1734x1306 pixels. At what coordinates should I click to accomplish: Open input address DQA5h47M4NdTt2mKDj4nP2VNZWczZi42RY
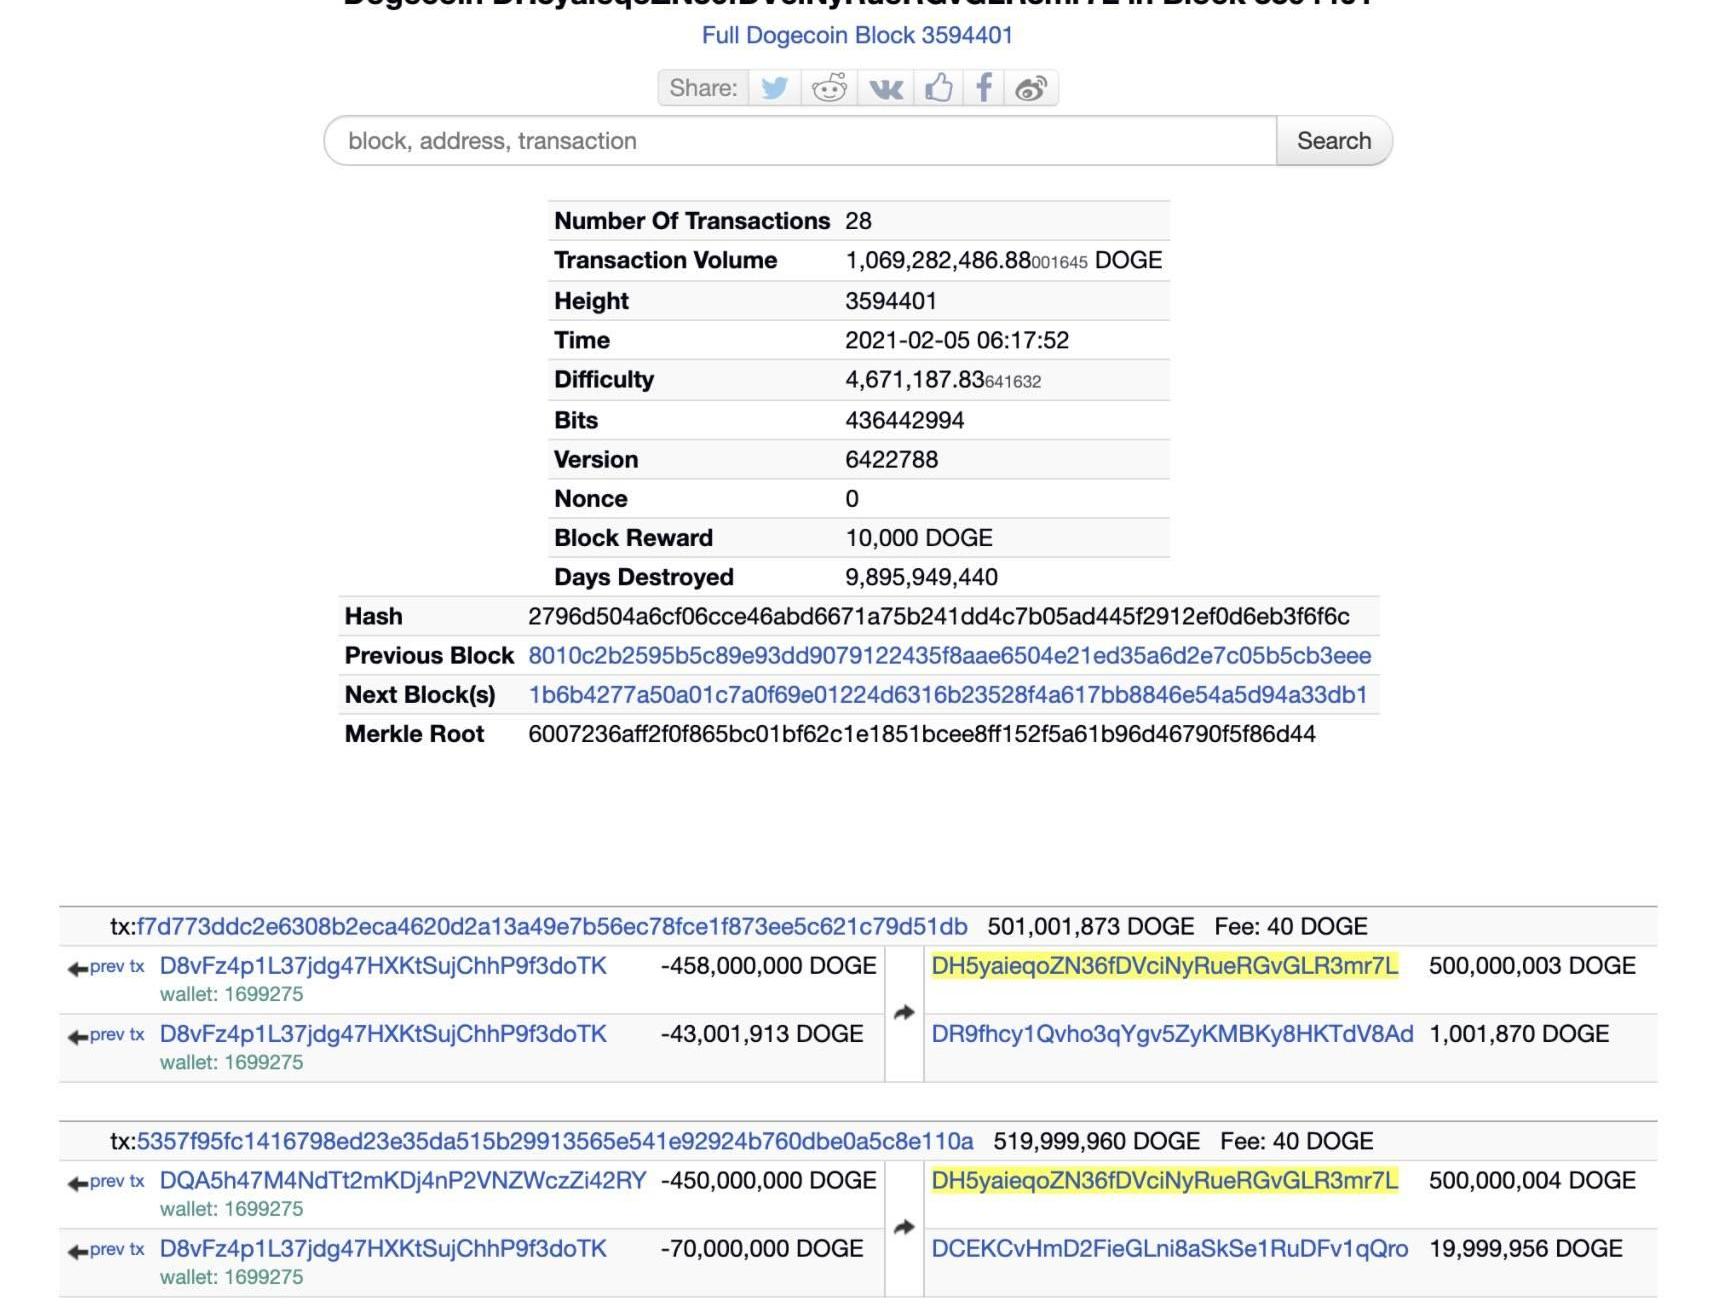pyautogui.click(x=403, y=1181)
